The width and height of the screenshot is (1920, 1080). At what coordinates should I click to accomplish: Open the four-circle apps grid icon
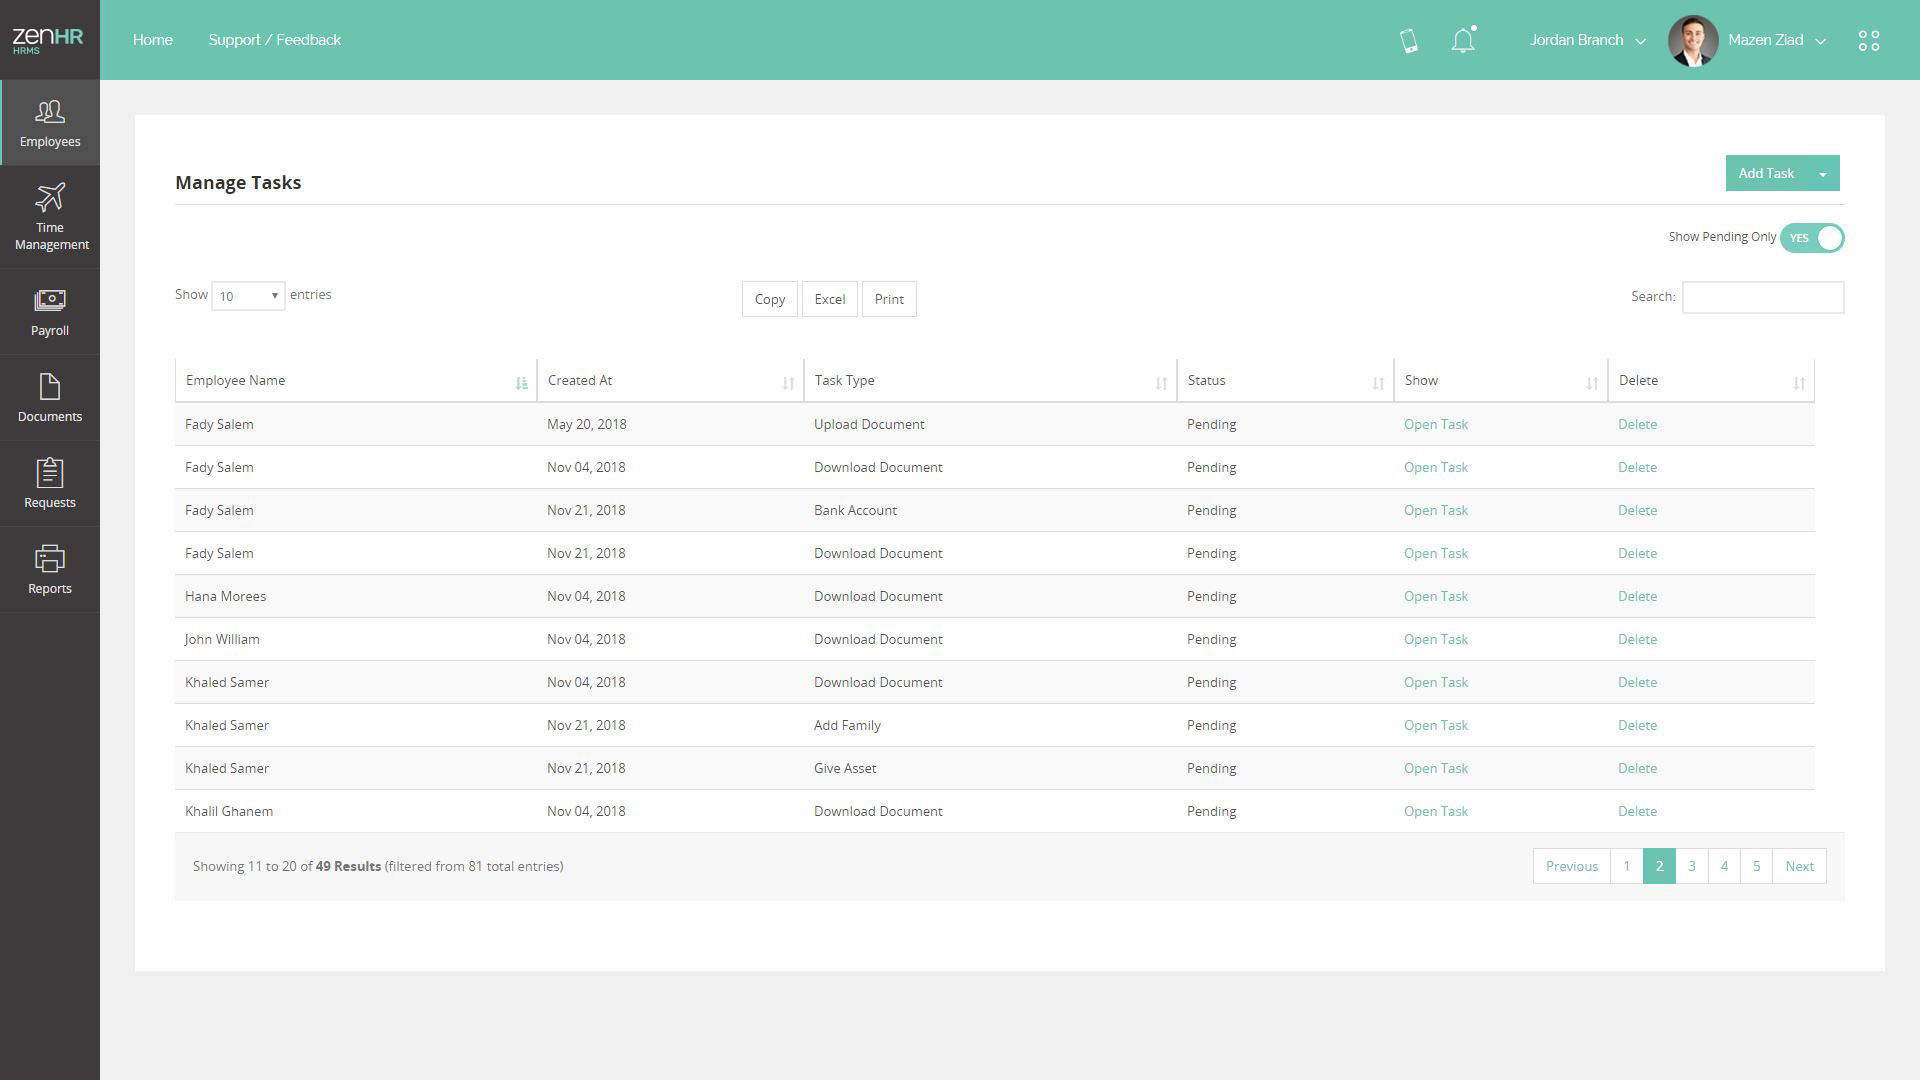click(x=1868, y=41)
